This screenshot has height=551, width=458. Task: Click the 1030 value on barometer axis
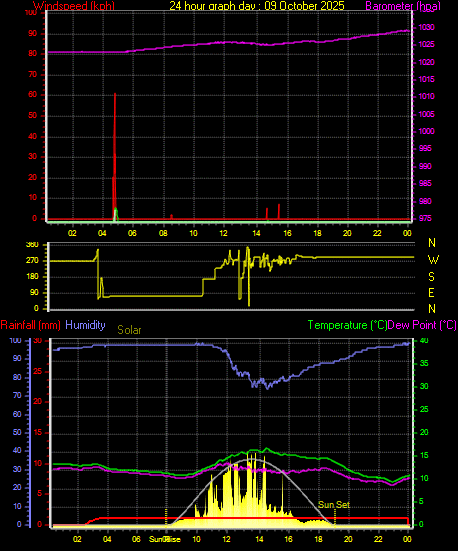click(426, 27)
